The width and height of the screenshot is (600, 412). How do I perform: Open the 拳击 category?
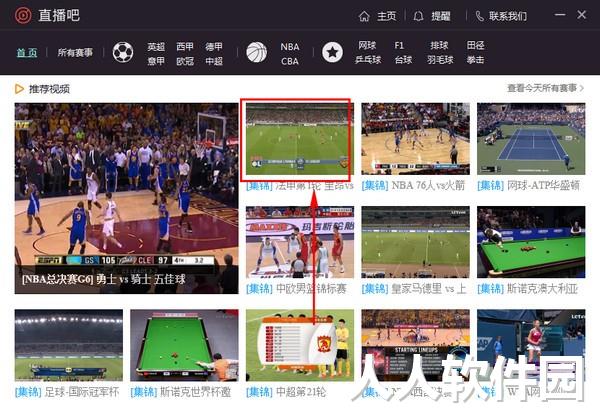tap(476, 60)
